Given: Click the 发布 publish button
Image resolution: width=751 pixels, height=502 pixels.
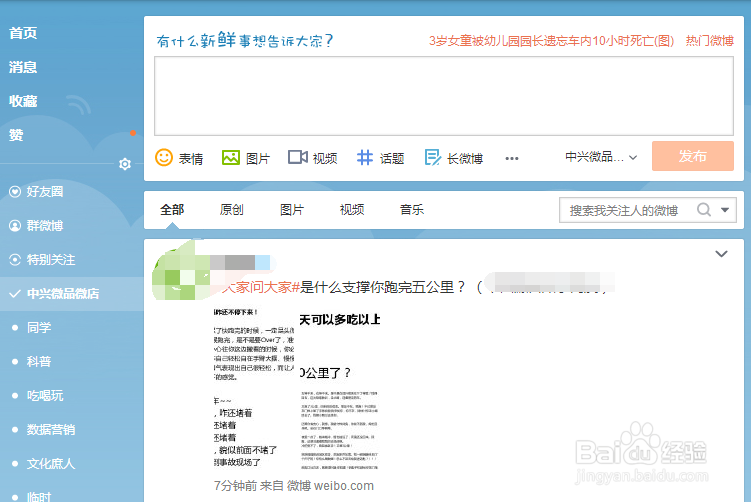Looking at the screenshot, I should click(693, 156).
